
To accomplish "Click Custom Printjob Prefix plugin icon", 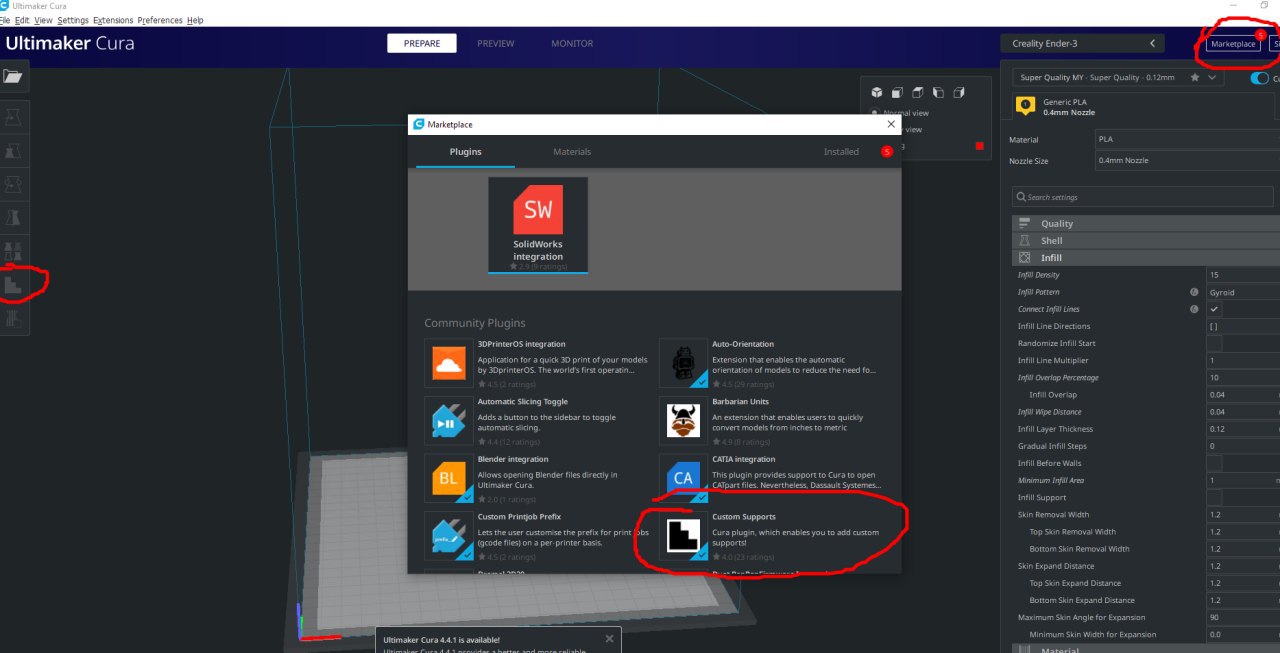I will tap(449, 536).
